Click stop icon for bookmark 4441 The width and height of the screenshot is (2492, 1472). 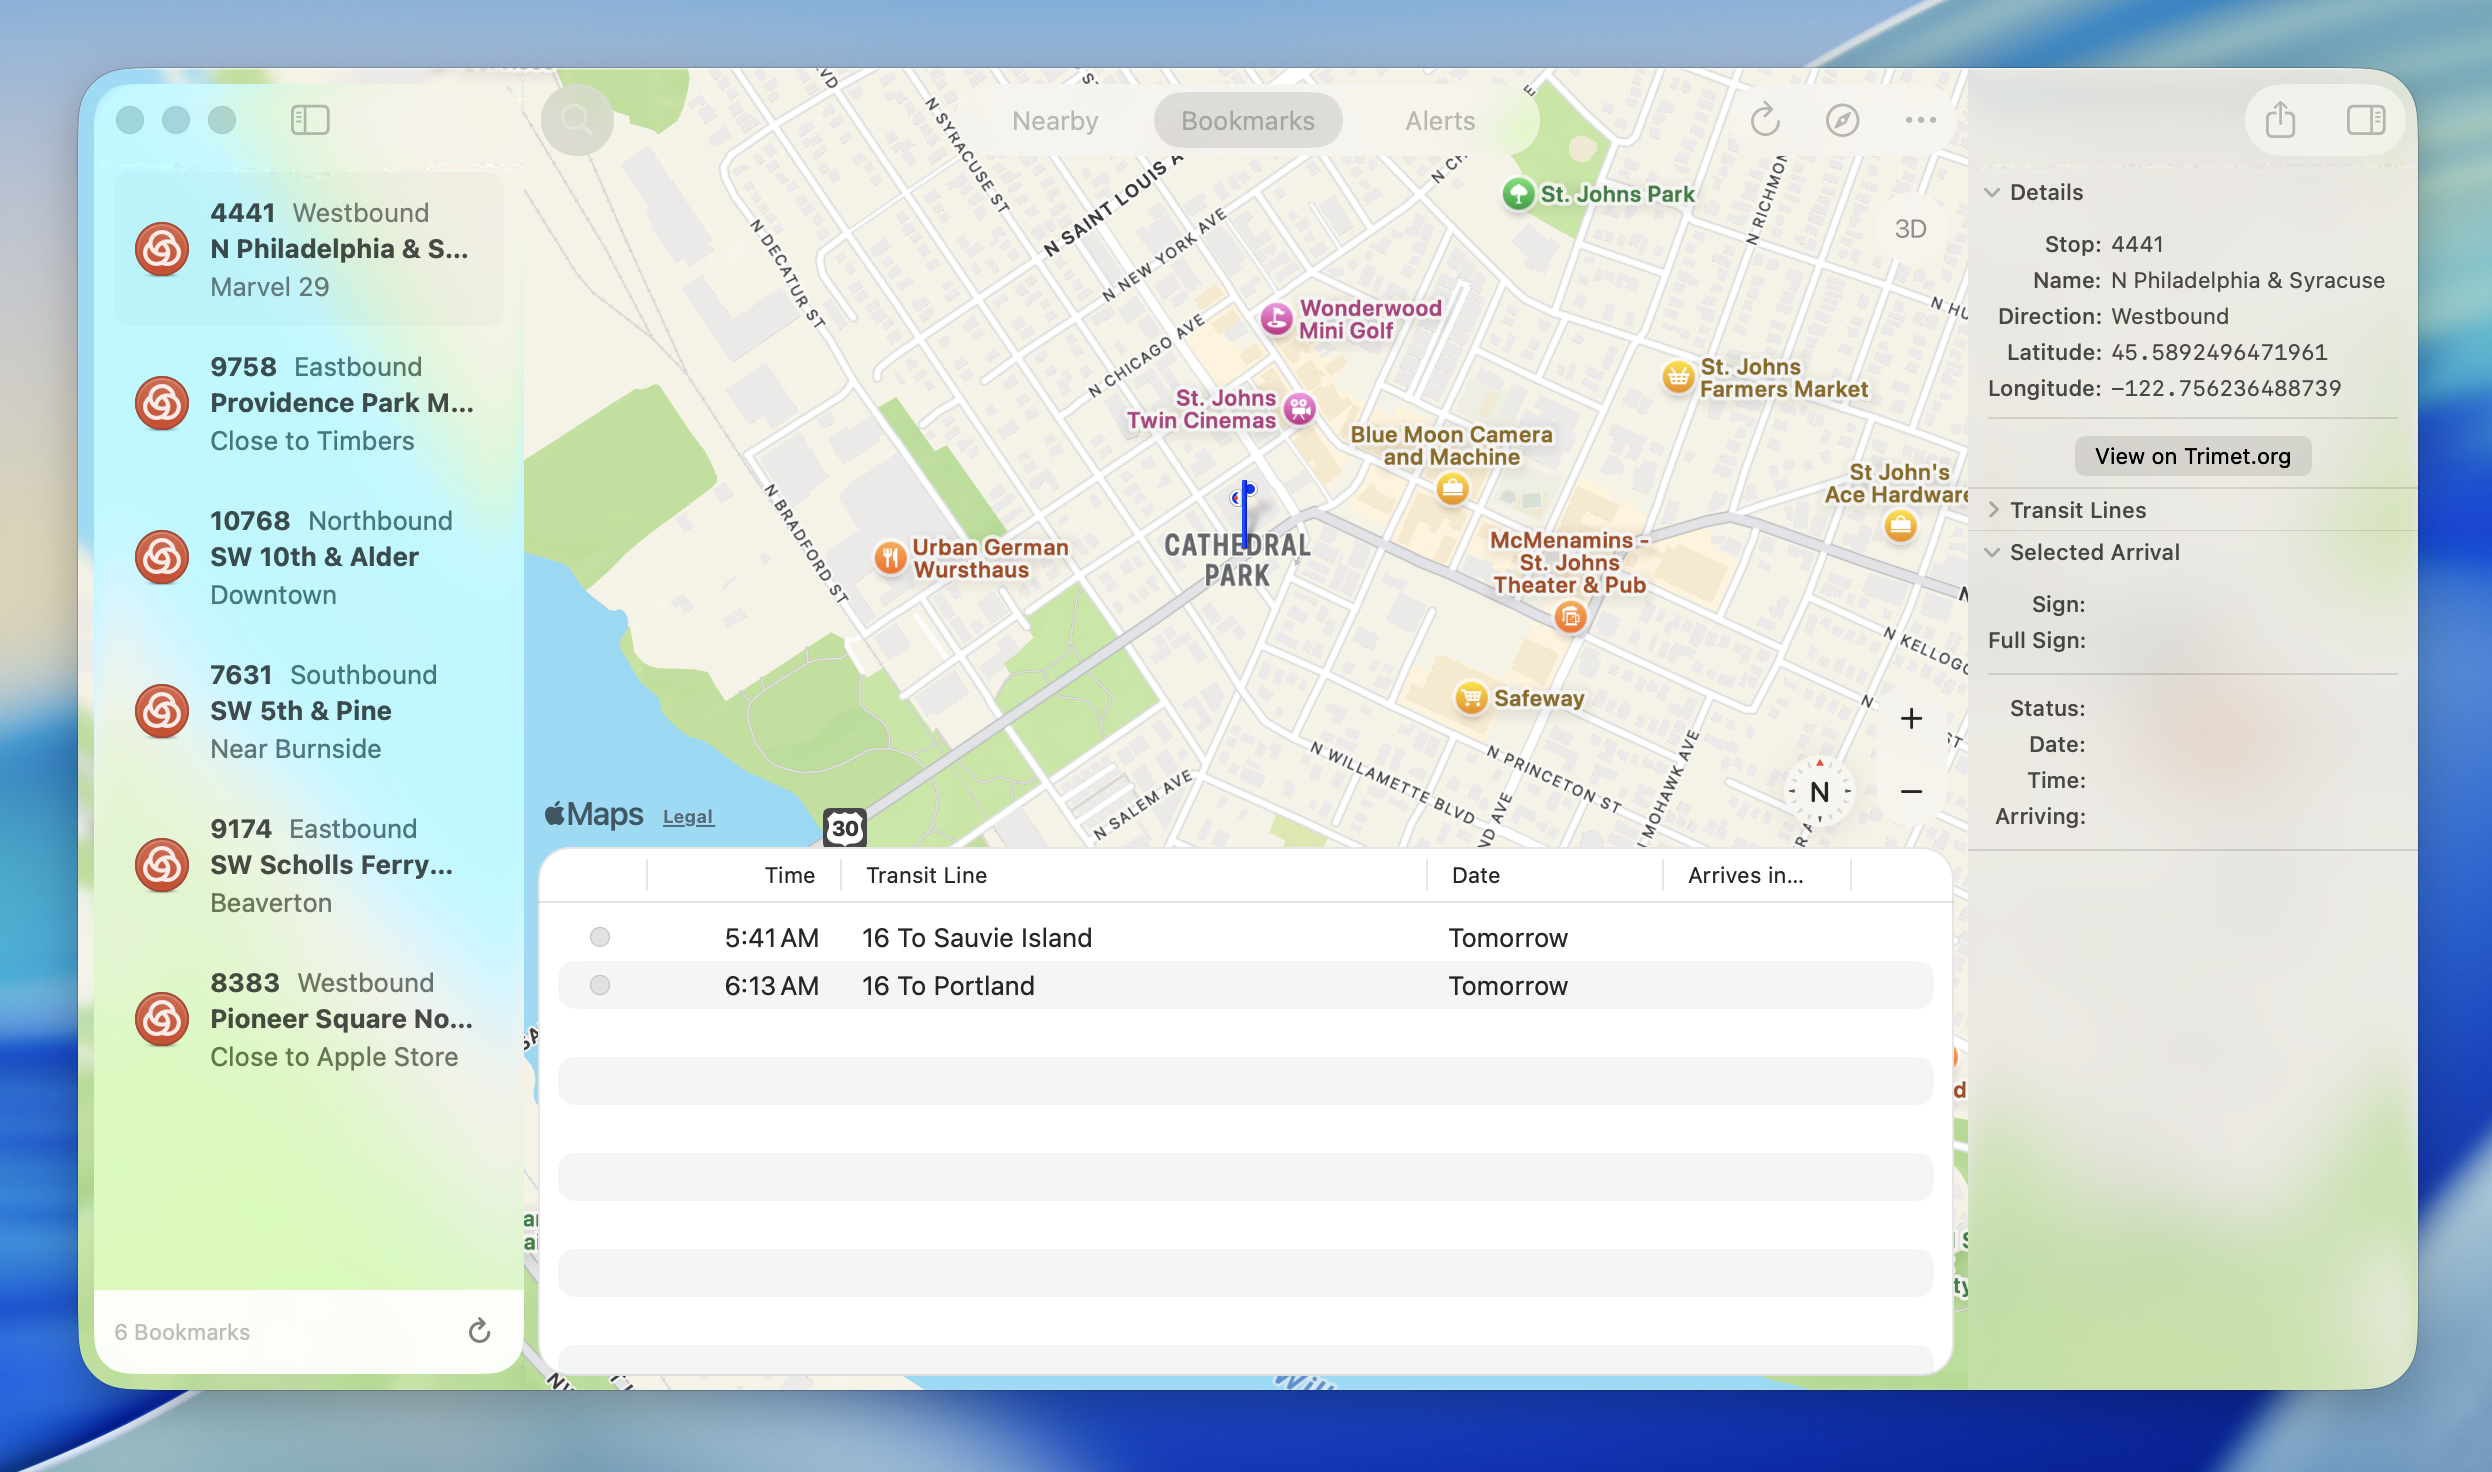click(162, 249)
